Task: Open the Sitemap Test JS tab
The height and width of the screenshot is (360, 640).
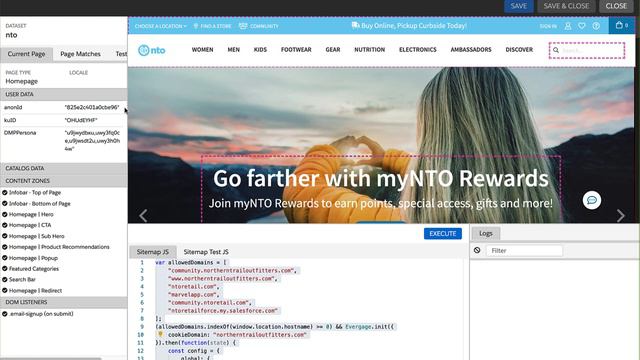Action: tap(206, 252)
